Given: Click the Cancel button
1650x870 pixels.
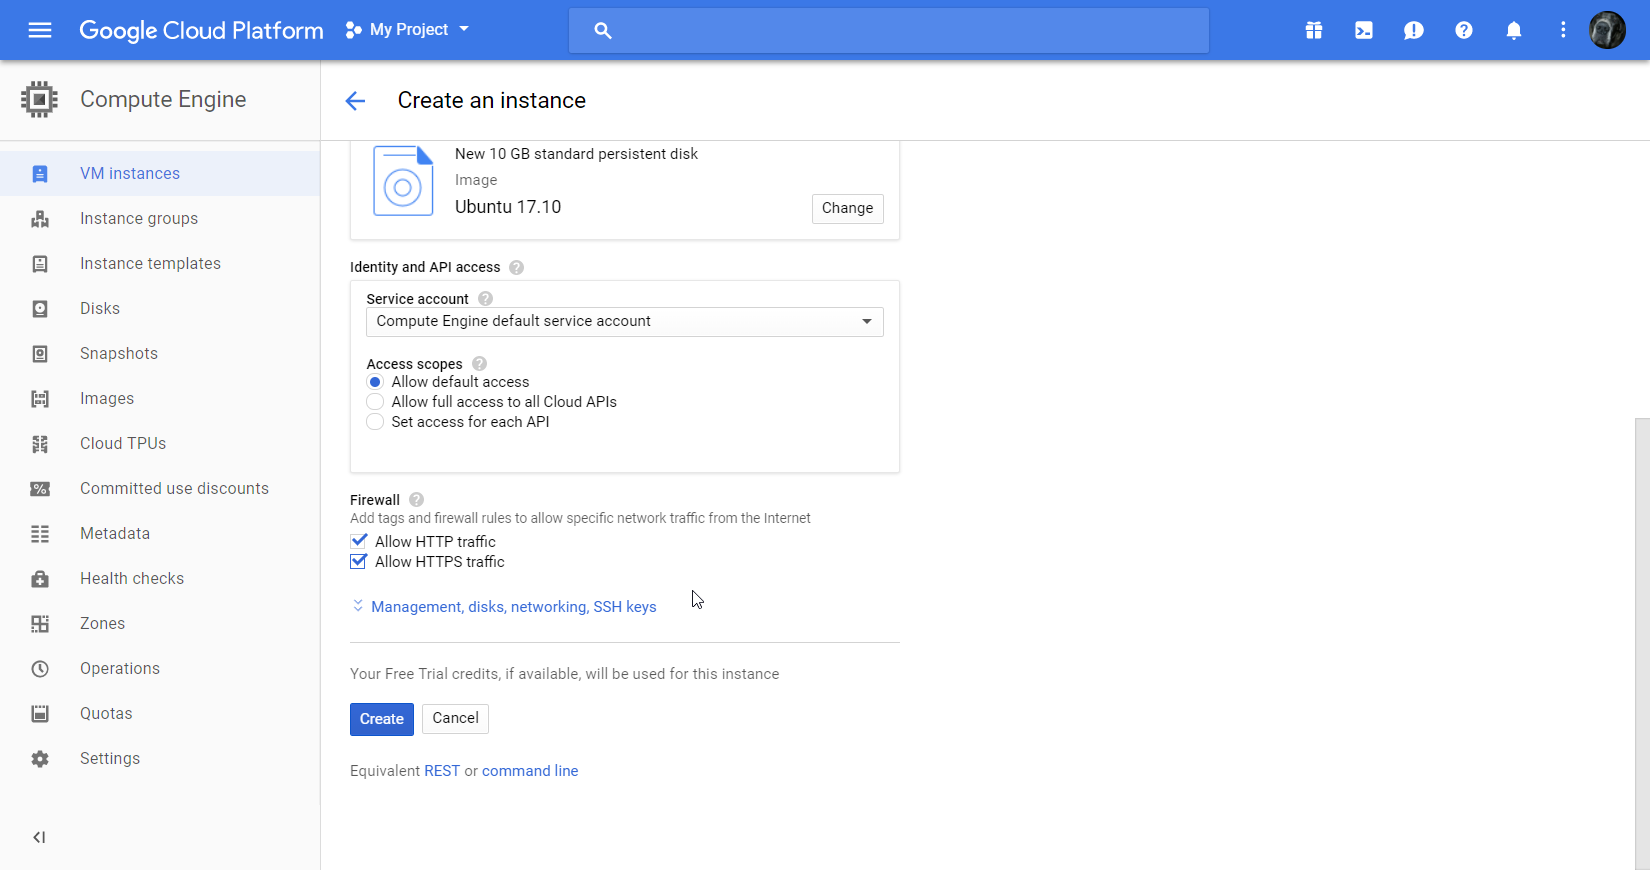Looking at the screenshot, I should (x=455, y=718).
